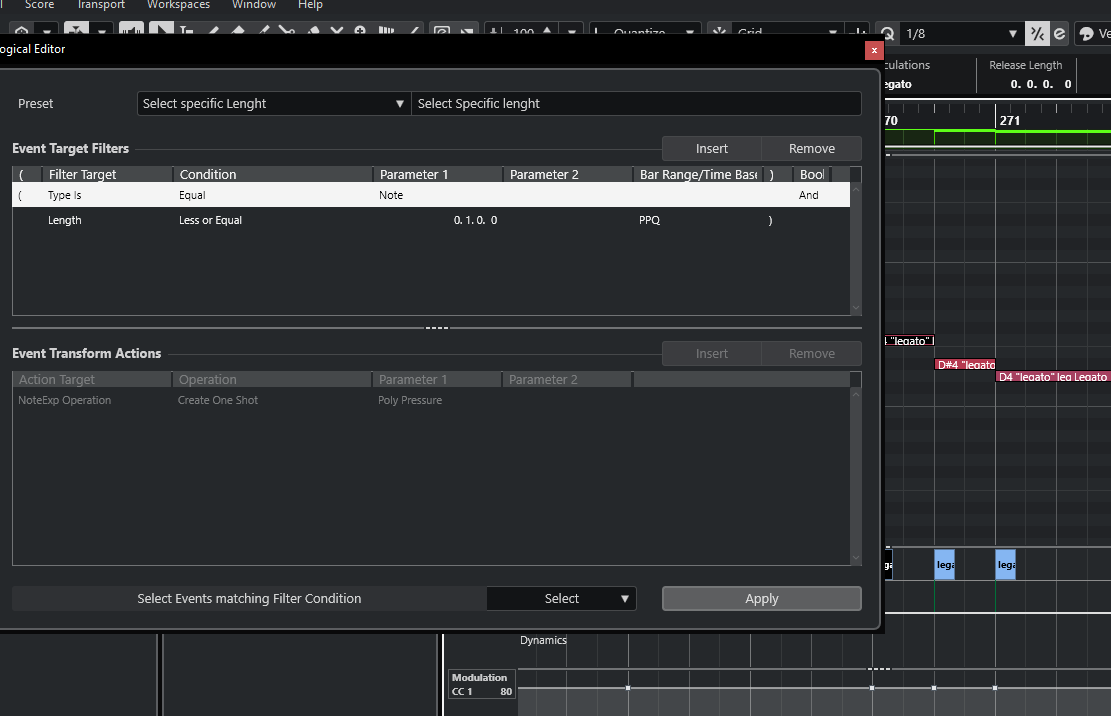The width and height of the screenshot is (1111, 716).
Task: Open the Score menu
Action: click(39, 5)
